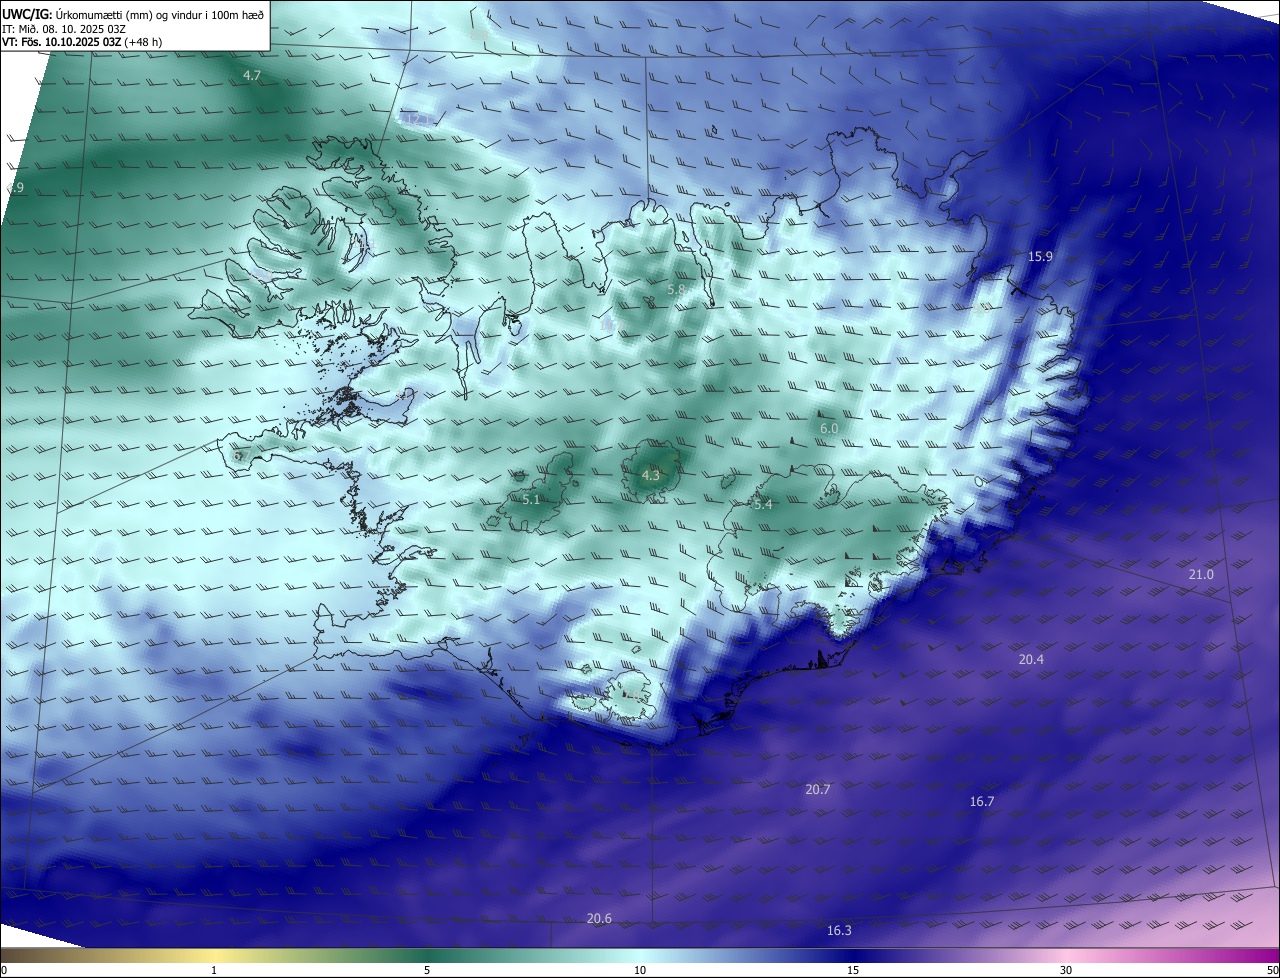Click the map value label 20.7
This screenshot has height=978, width=1280.
[817, 789]
